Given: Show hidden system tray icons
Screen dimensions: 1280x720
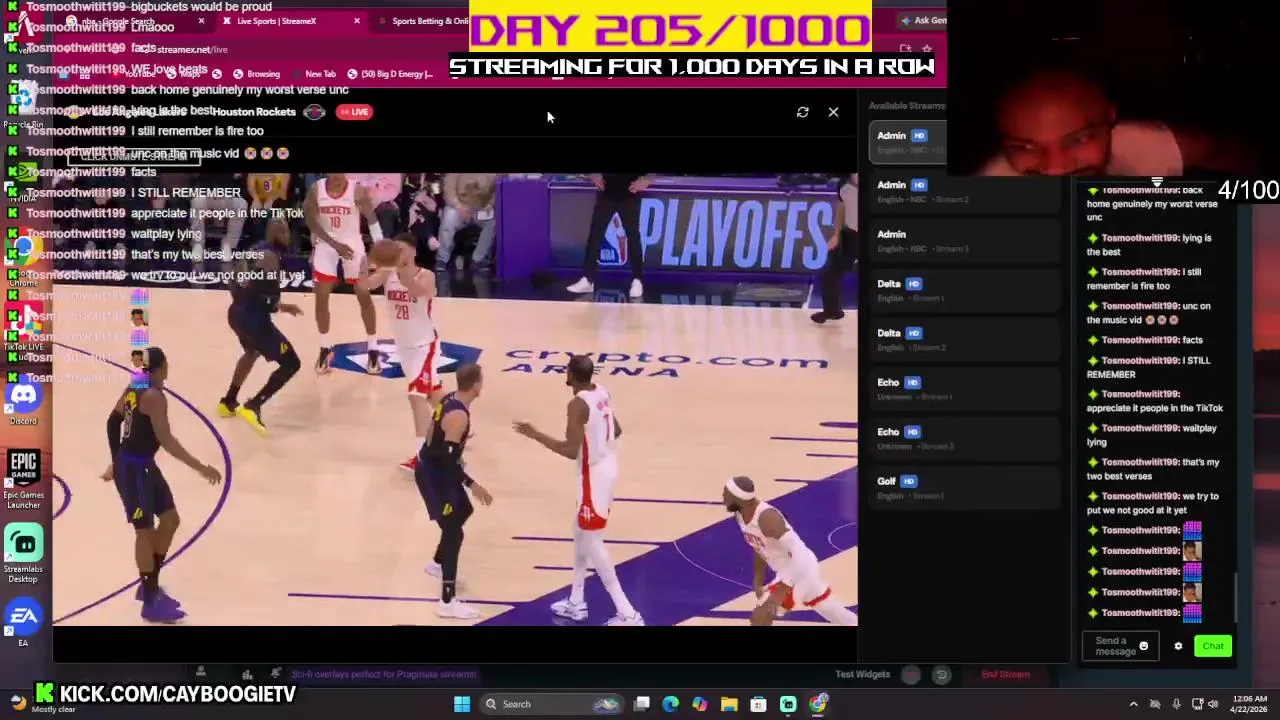Looking at the screenshot, I should [1133, 704].
